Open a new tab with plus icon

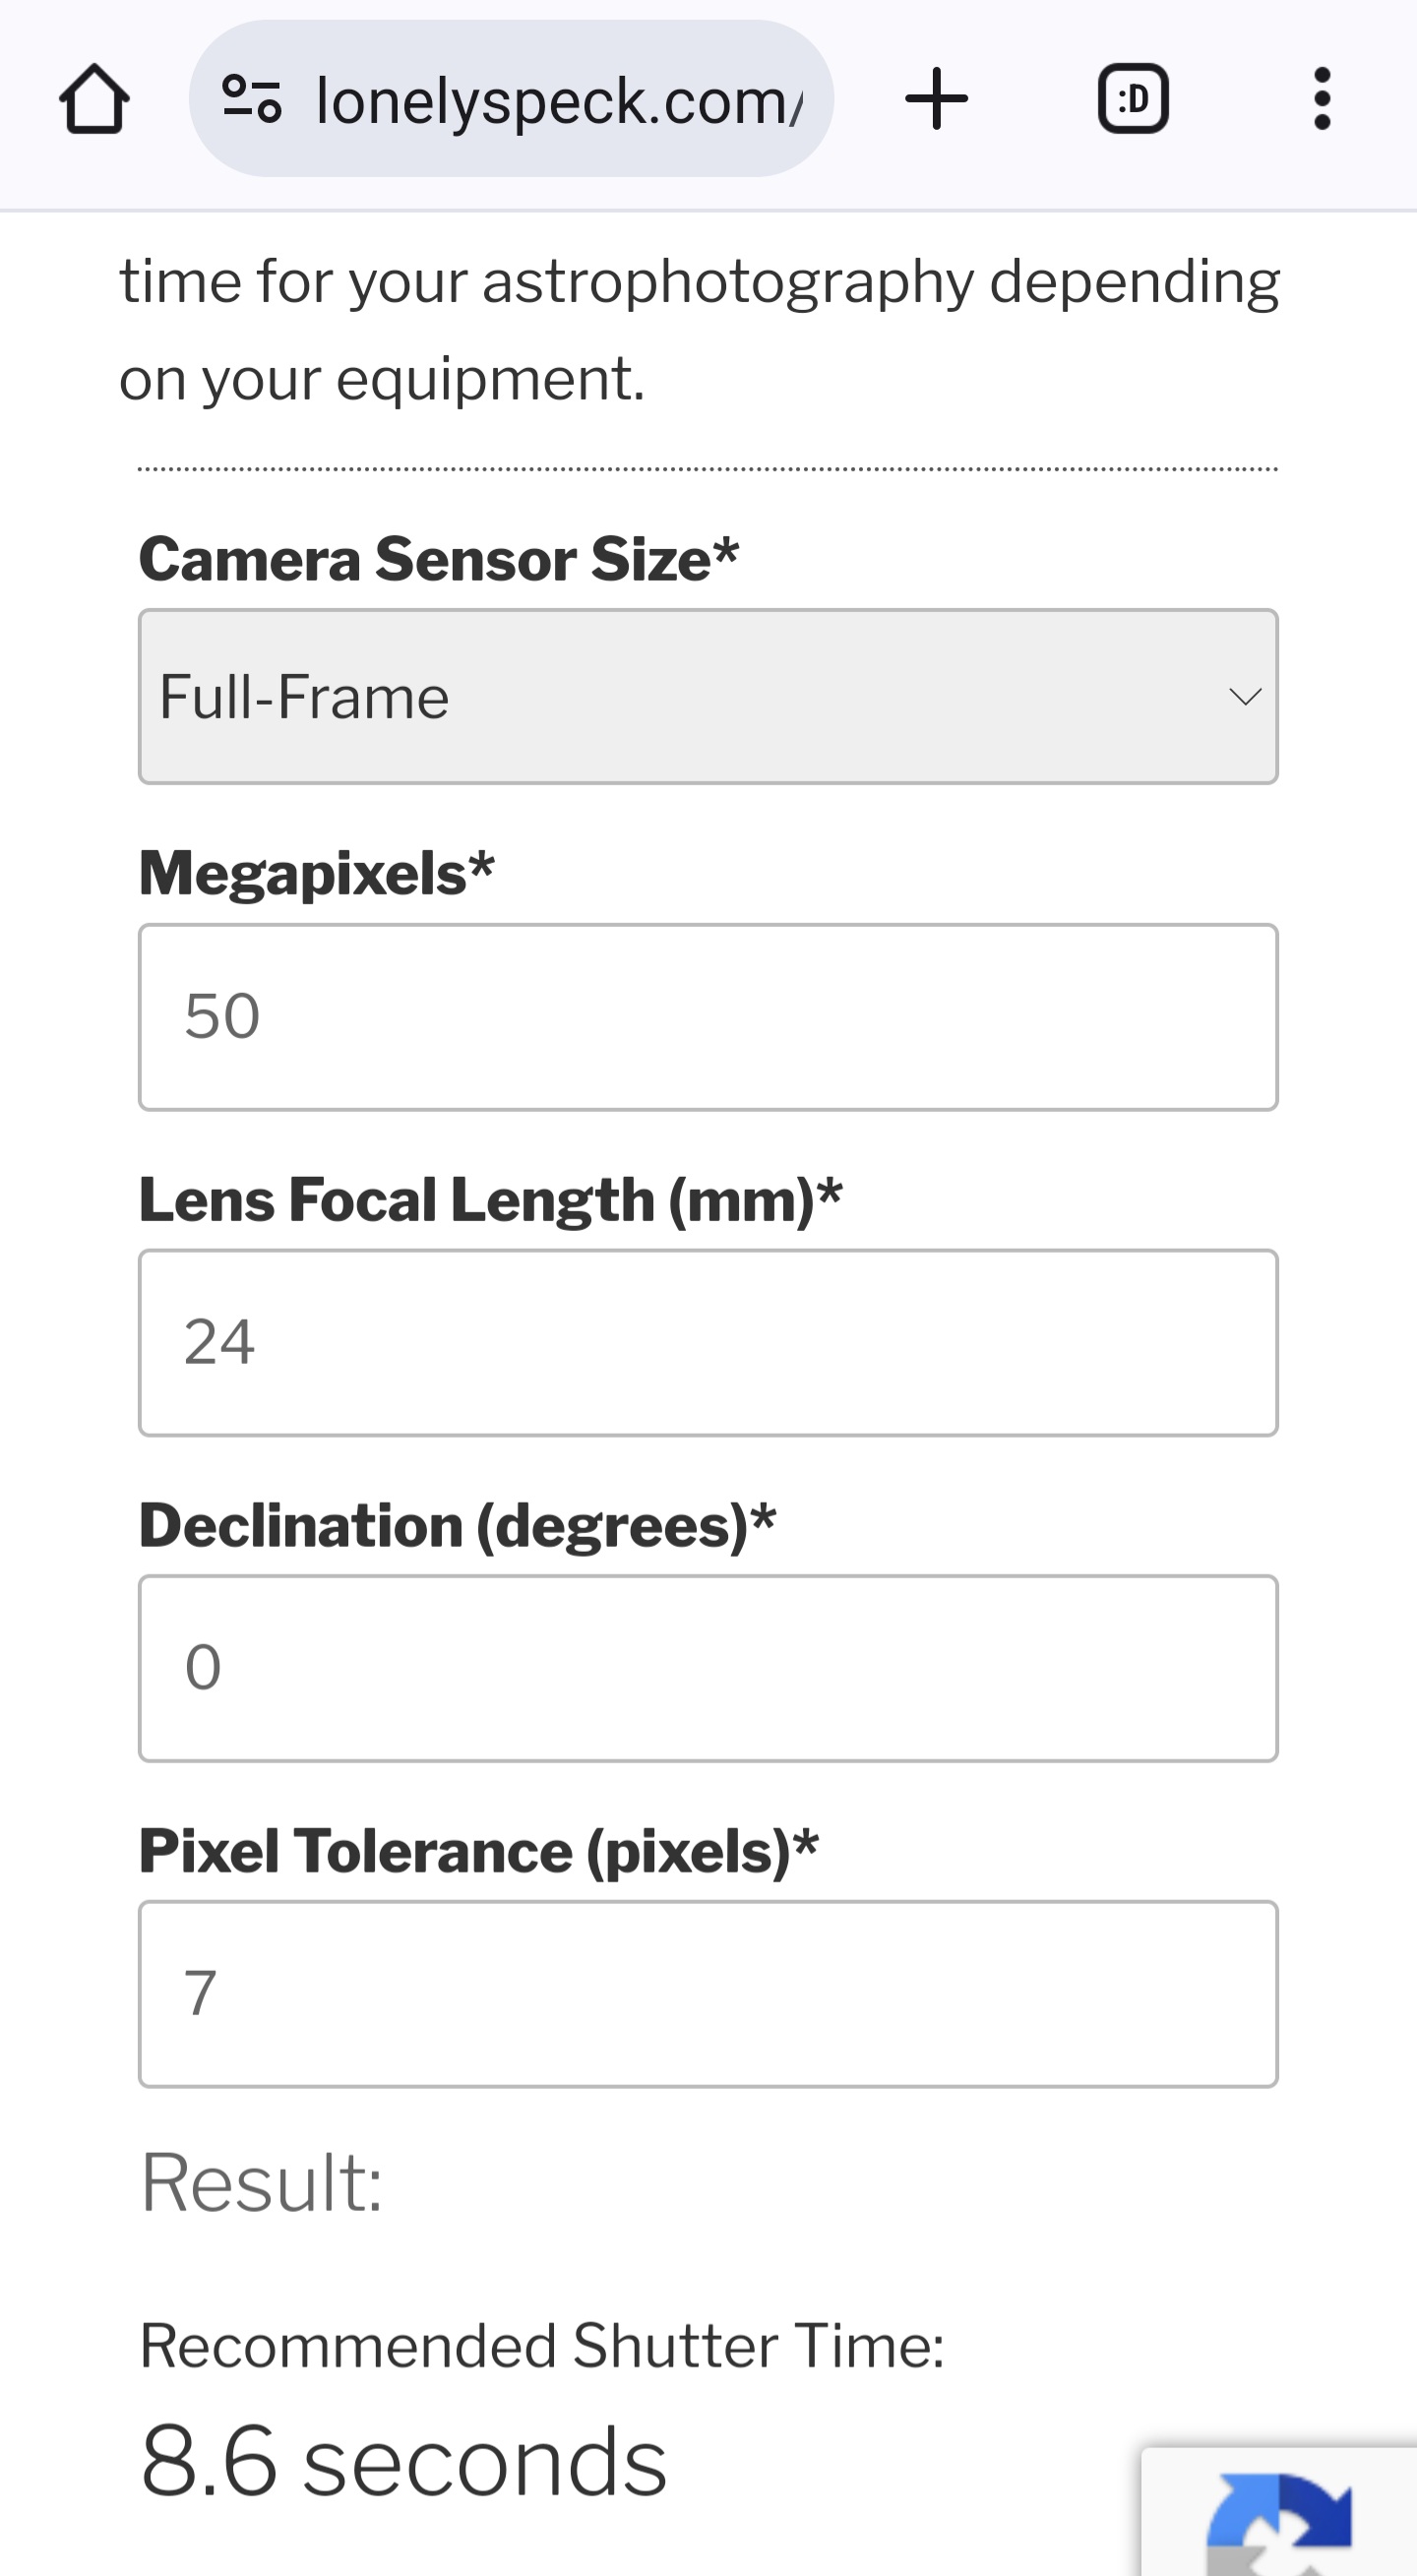(x=936, y=99)
